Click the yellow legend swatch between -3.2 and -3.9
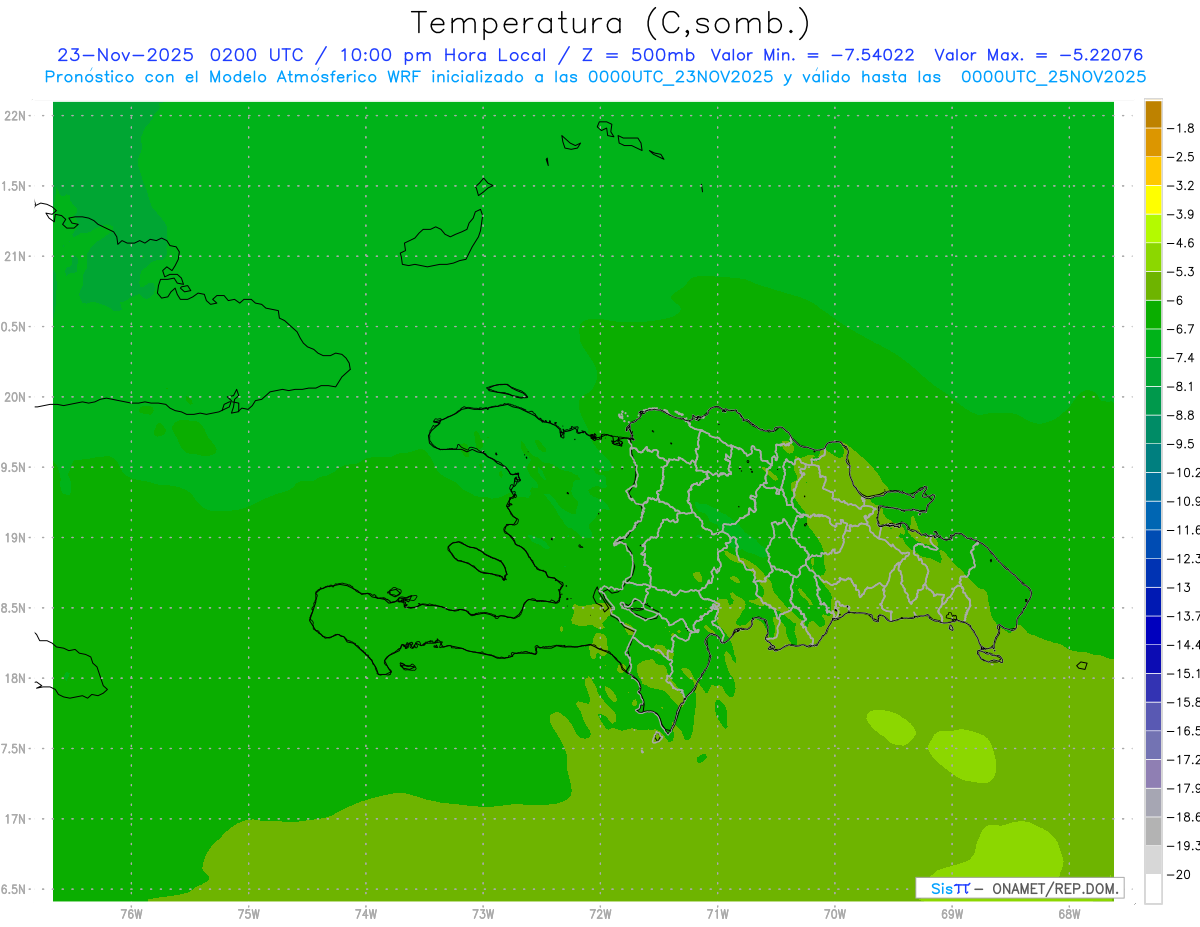Image resolution: width=1200 pixels, height=927 pixels. (x=1153, y=199)
